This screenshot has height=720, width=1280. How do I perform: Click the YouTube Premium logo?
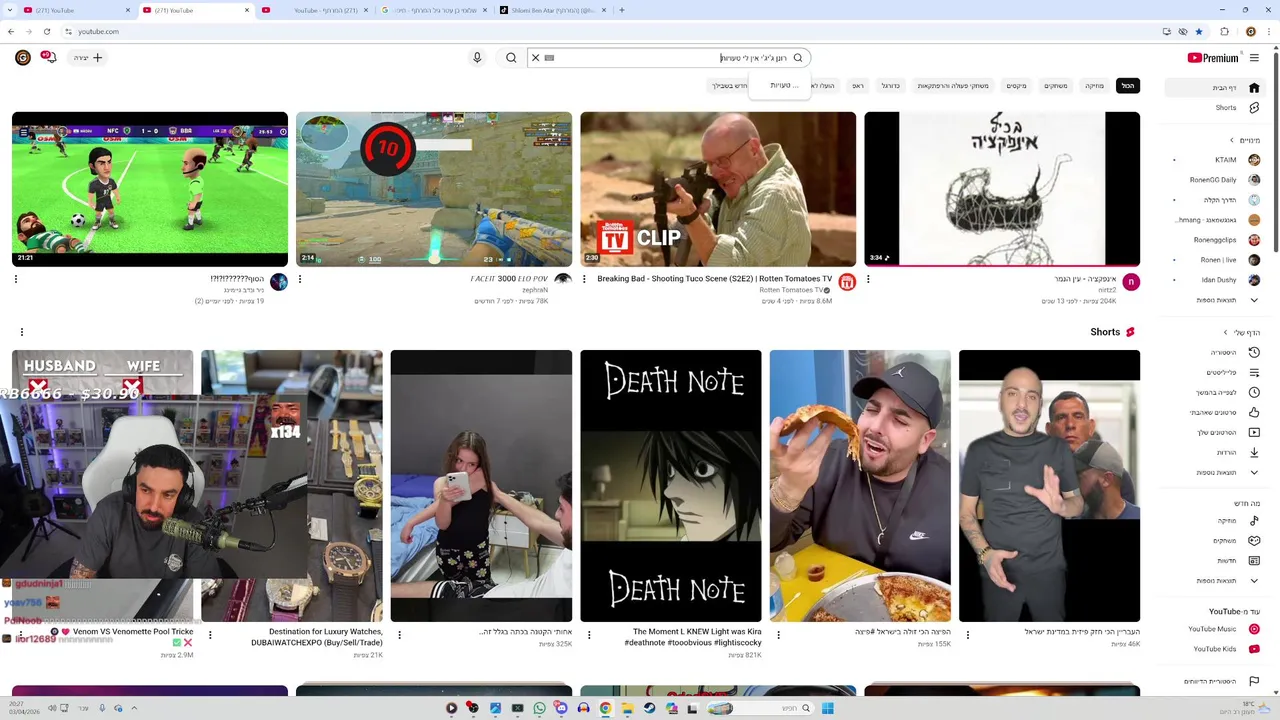pyautogui.click(x=1213, y=58)
